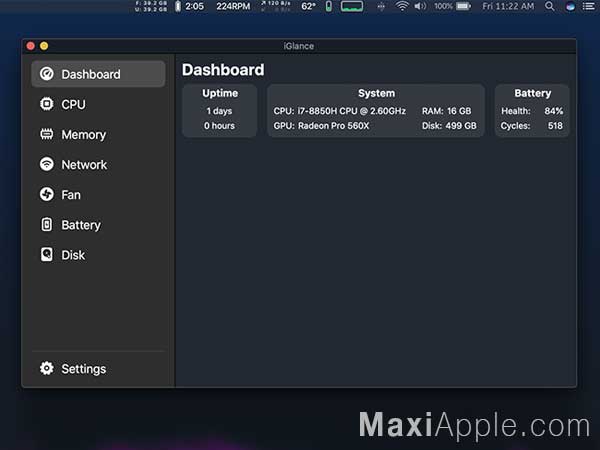
Task: Click the Cycles 518 value
Action: pos(555,126)
